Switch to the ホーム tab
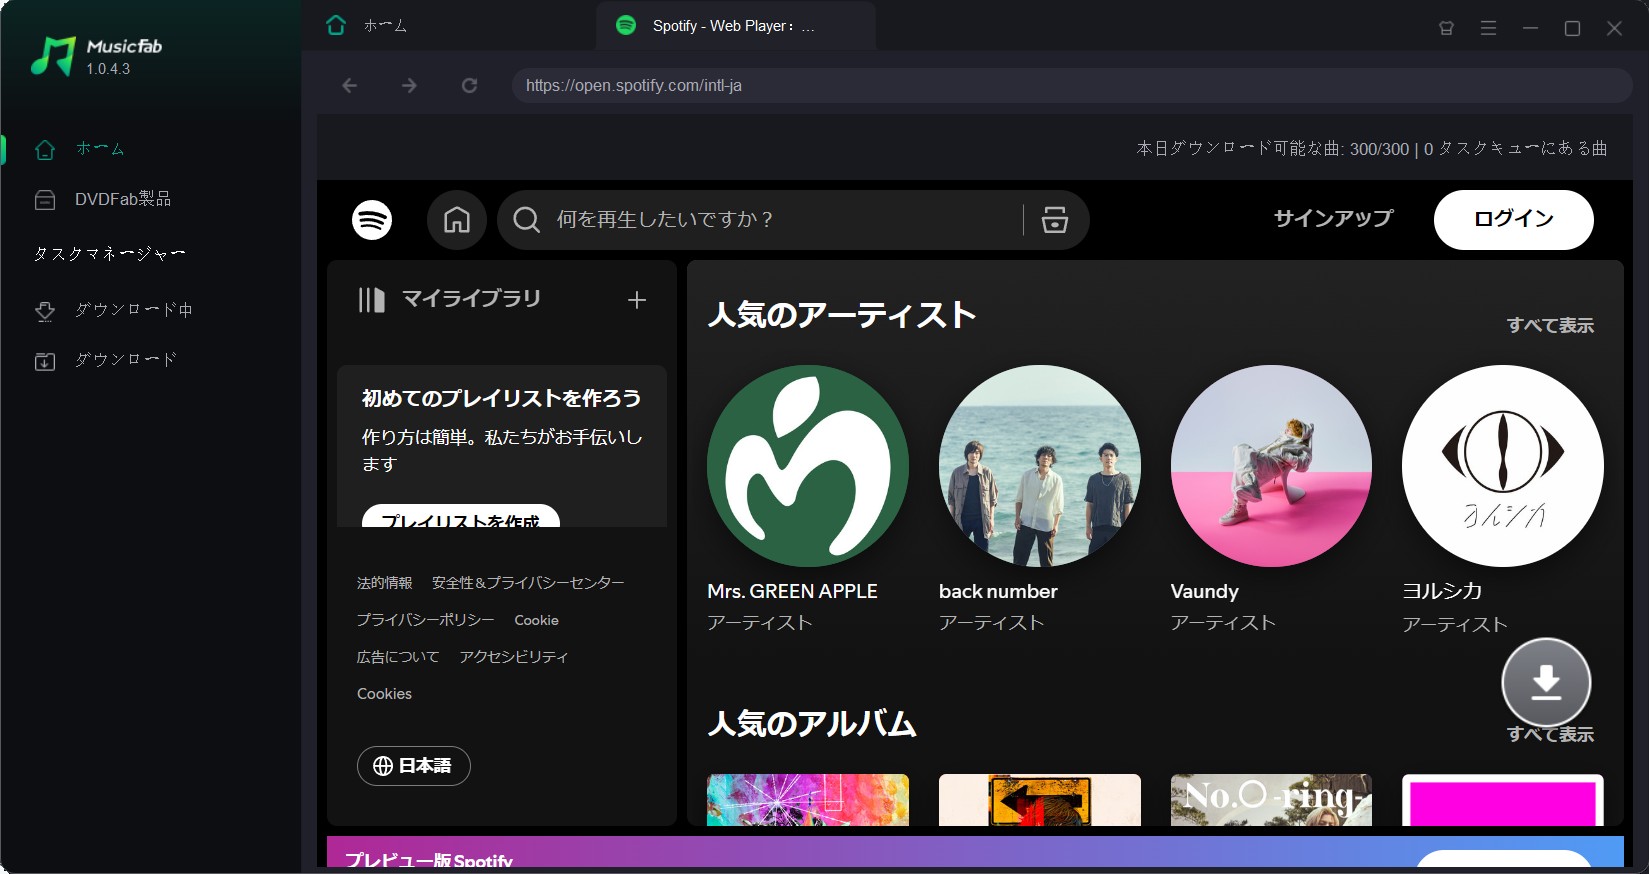 point(367,26)
